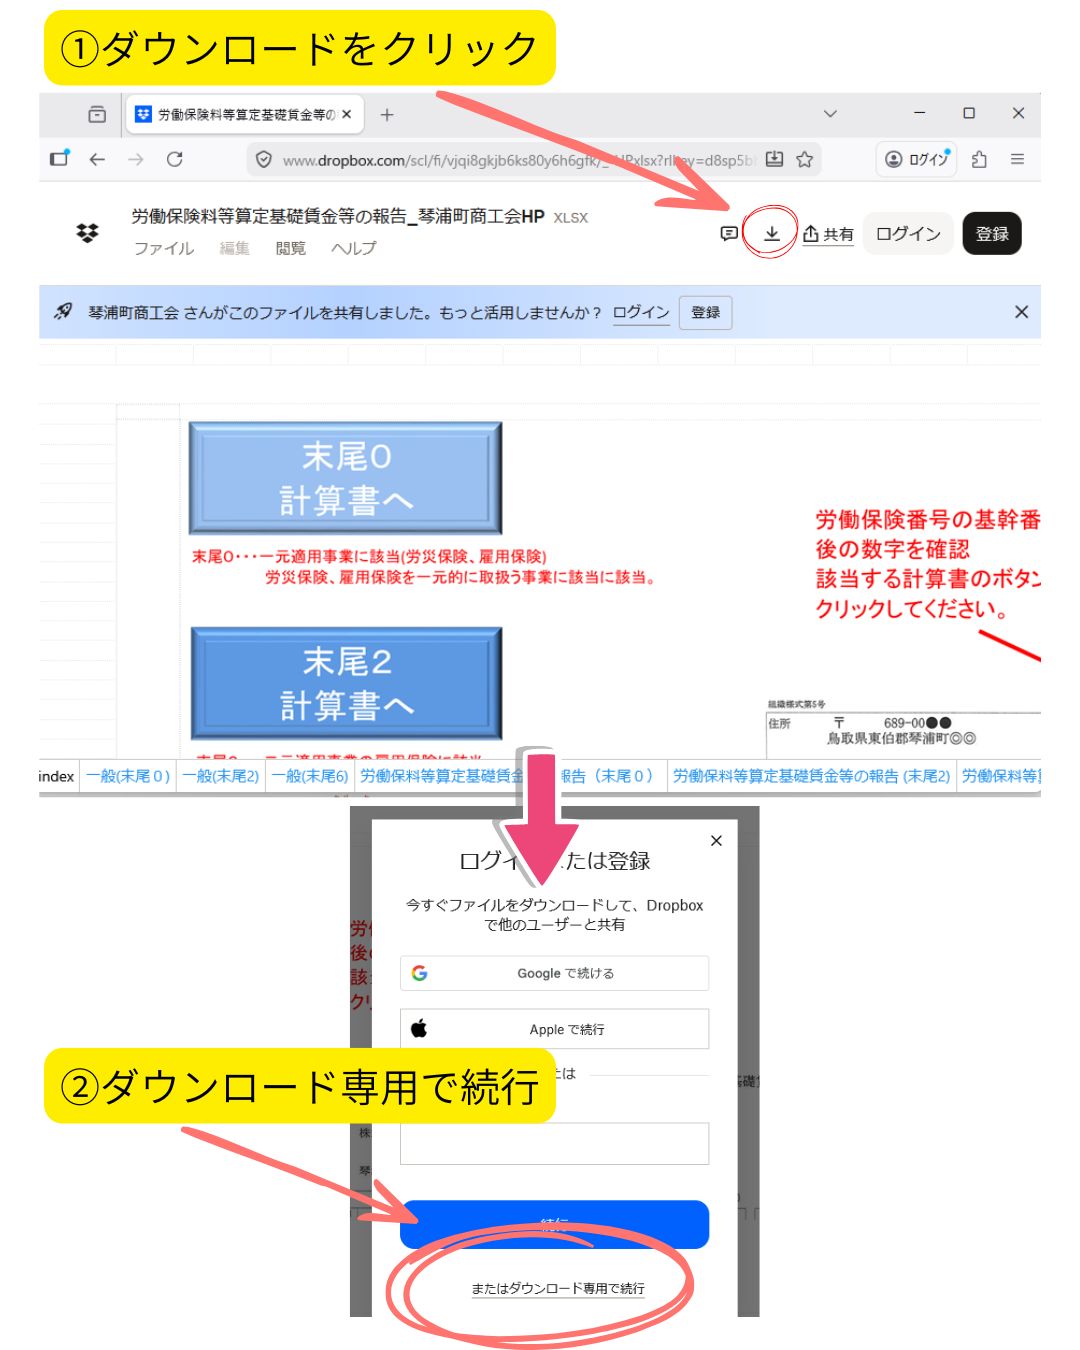This screenshot has height=1350, width=1080.
Task: Click the Dropbox logo icon
Action: point(88,233)
